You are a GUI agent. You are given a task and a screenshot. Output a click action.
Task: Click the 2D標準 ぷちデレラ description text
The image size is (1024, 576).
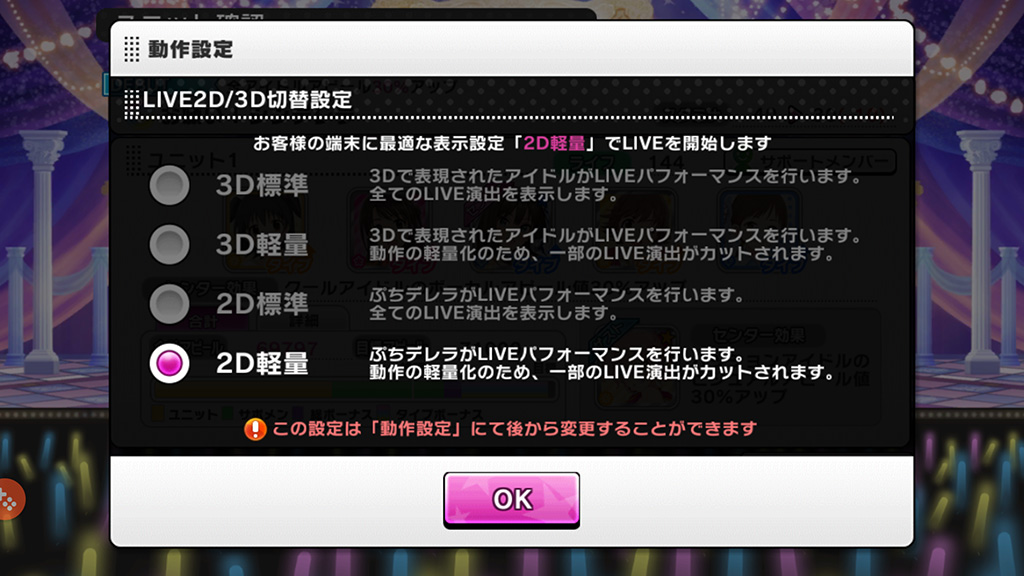(556, 304)
